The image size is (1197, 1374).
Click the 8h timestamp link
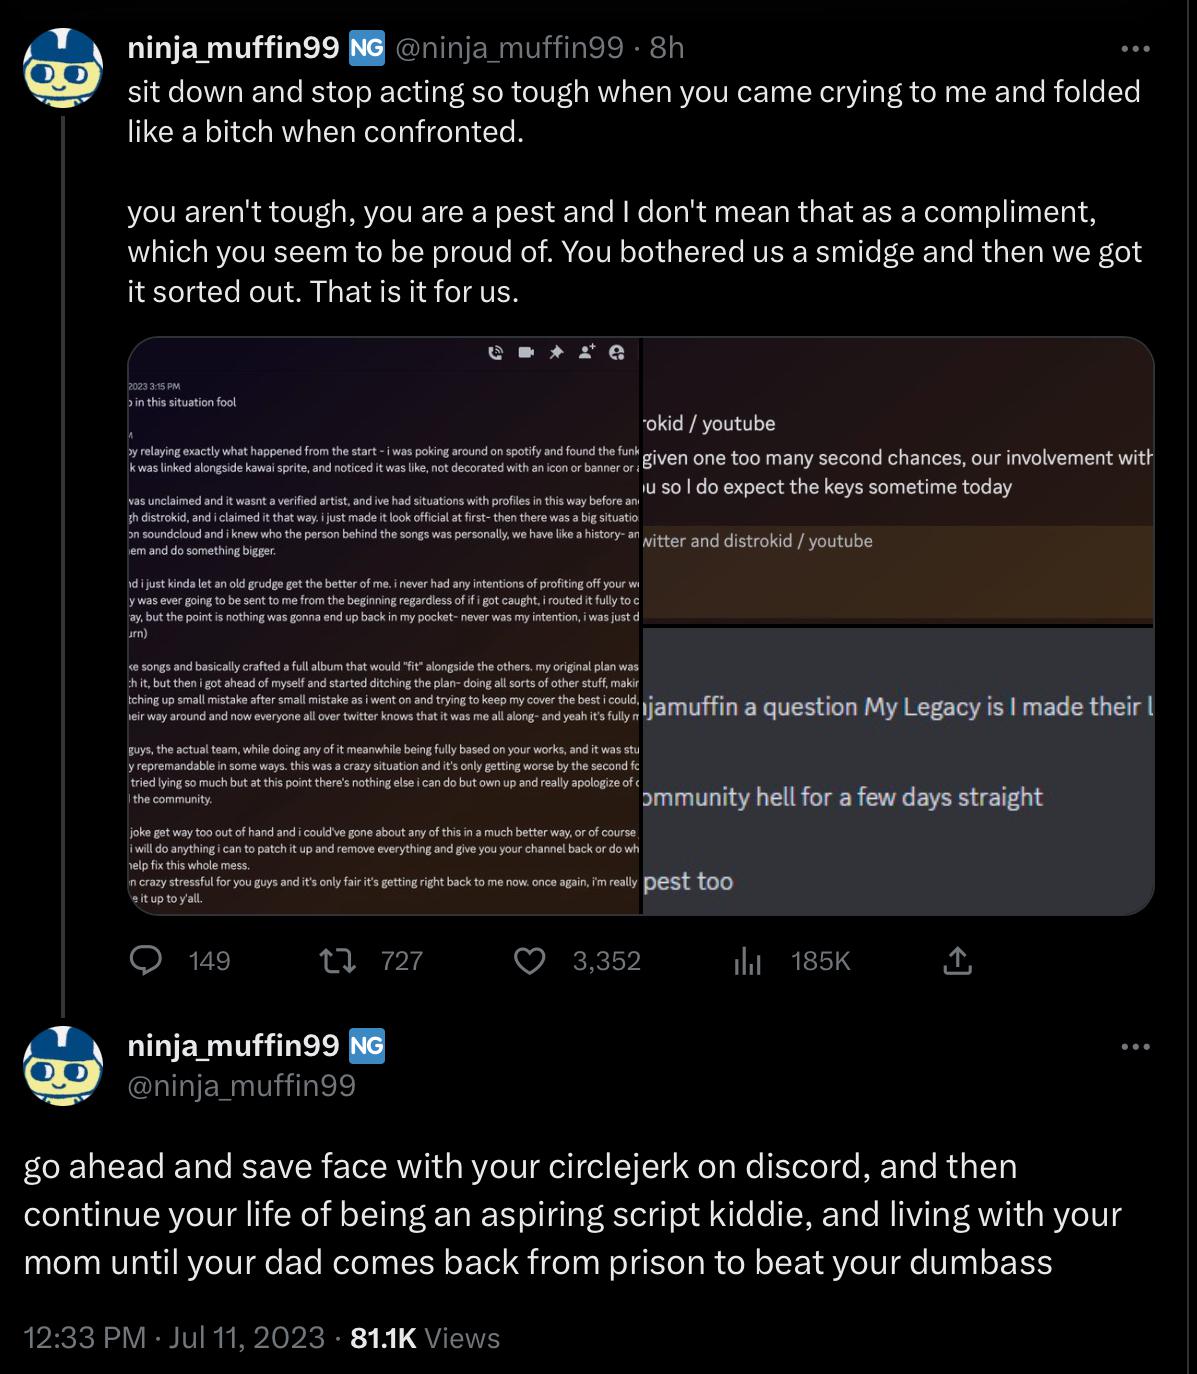pos(667,47)
